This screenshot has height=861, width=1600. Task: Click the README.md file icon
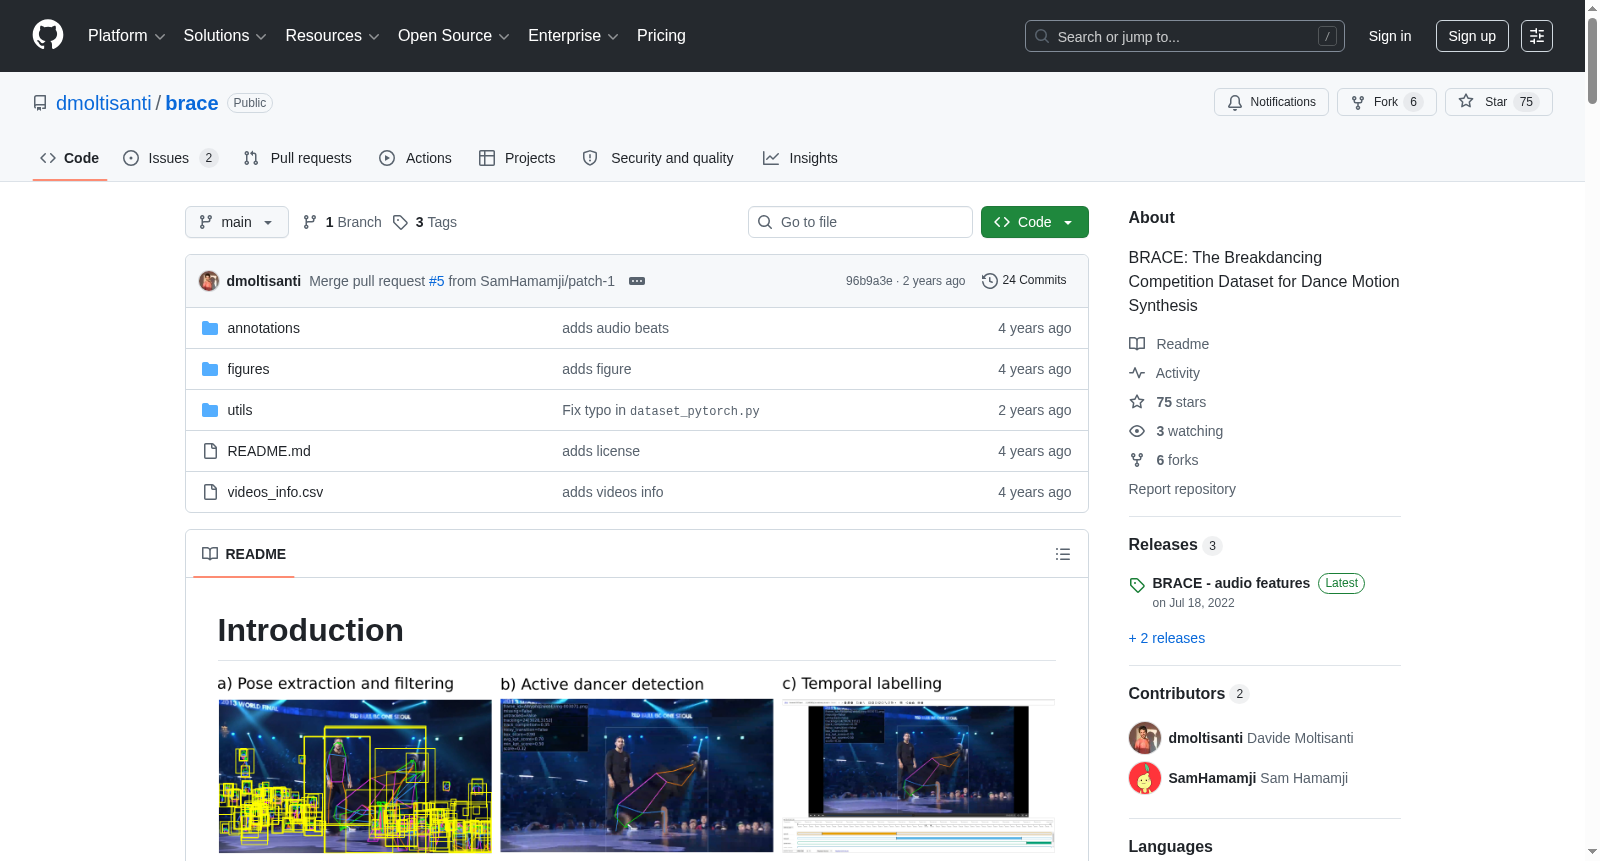tap(210, 451)
